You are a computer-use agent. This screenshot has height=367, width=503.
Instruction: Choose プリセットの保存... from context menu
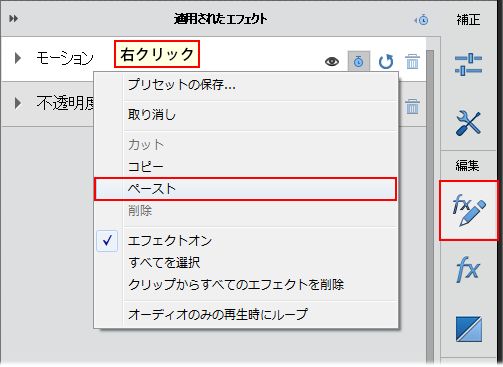246,85
